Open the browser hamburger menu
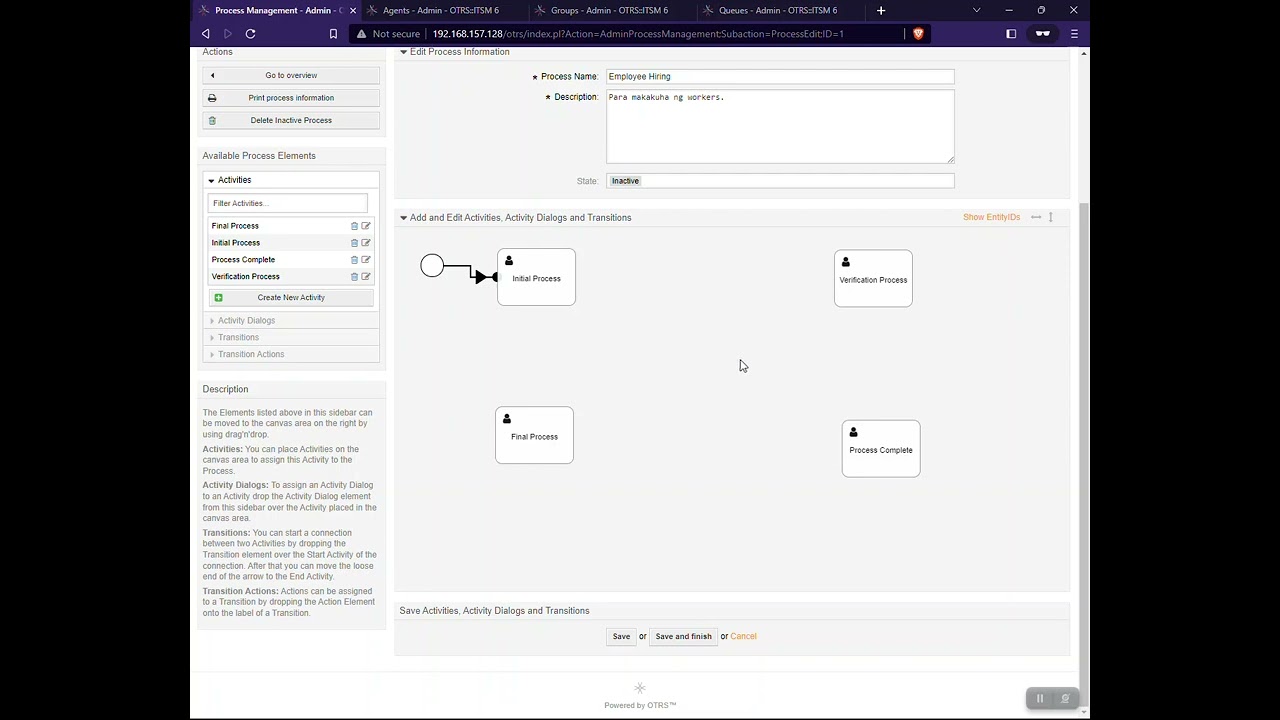The width and height of the screenshot is (1280, 720). tap(1074, 34)
